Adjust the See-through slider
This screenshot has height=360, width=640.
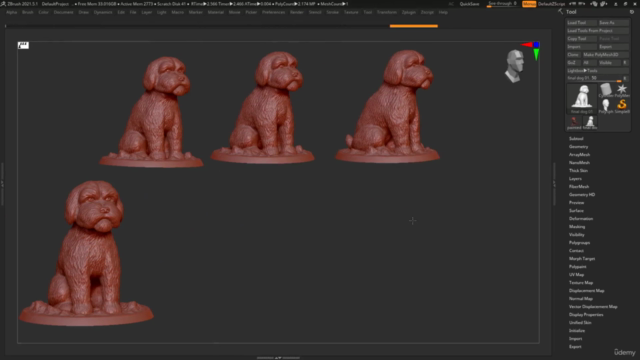click(502, 4)
